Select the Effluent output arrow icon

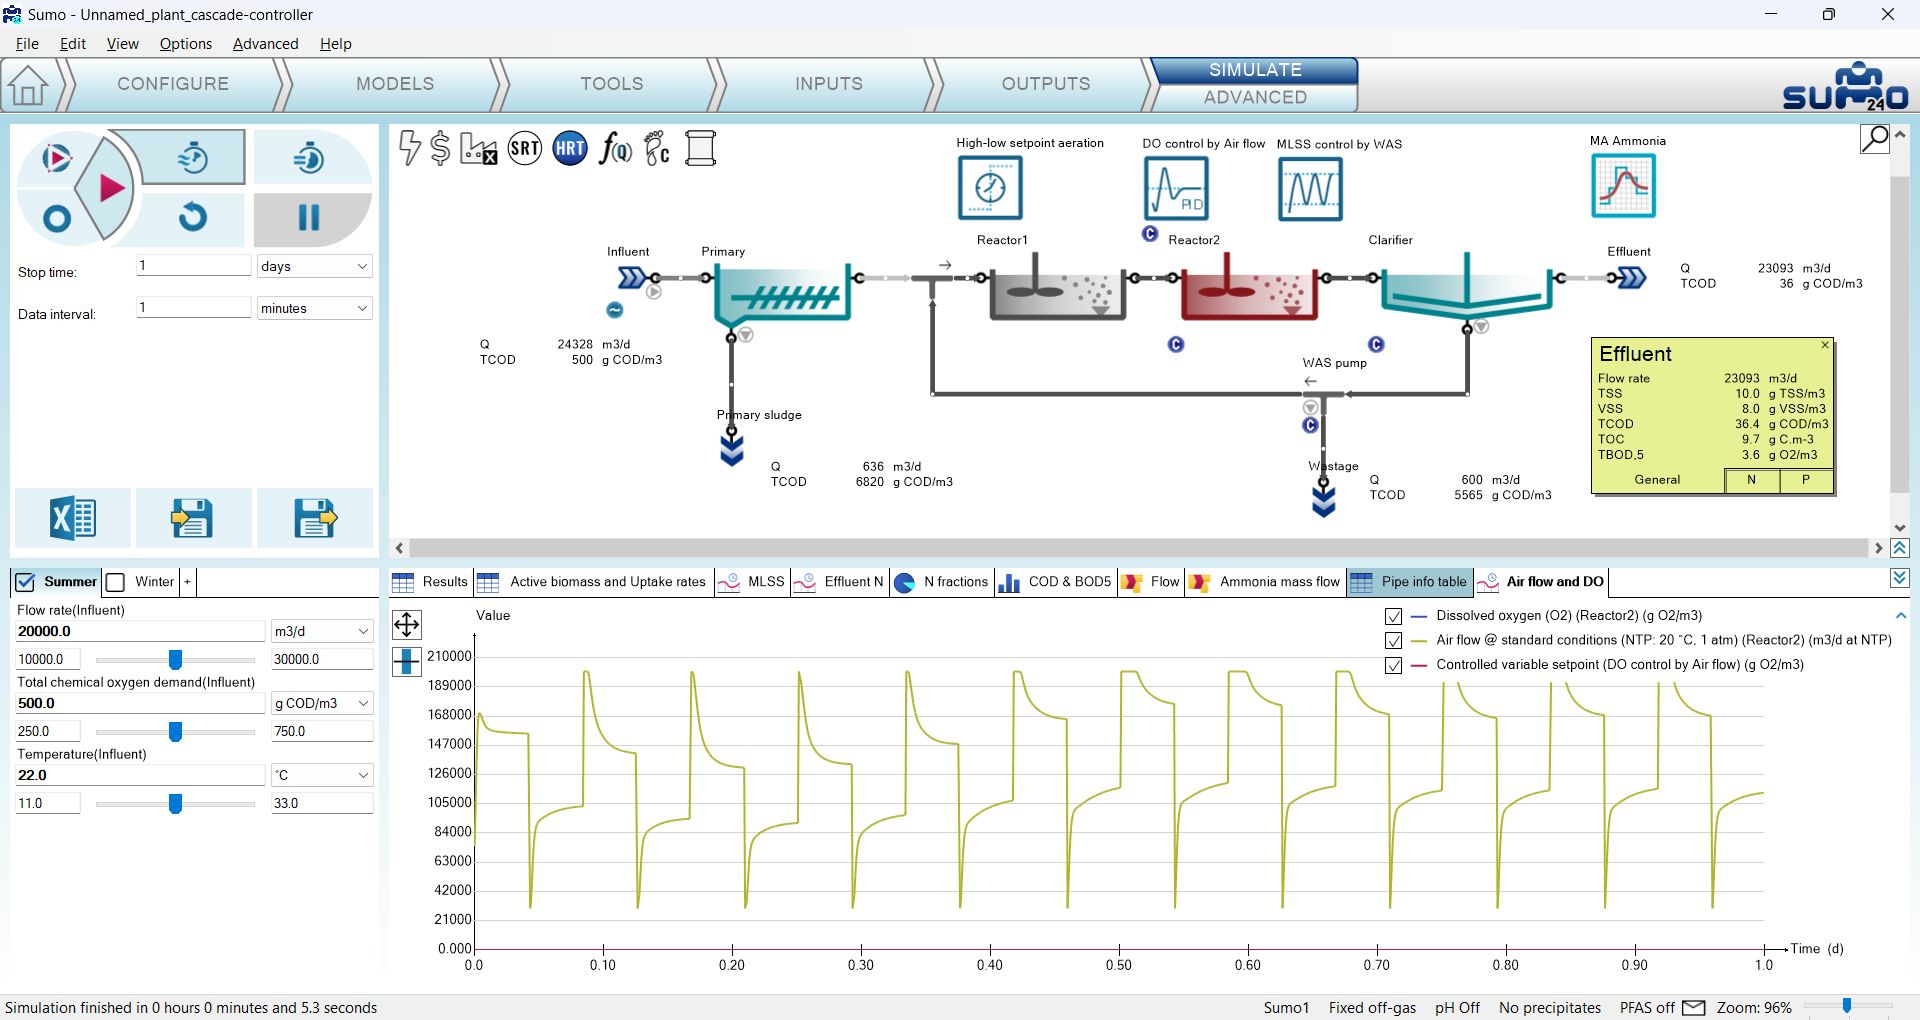point(1632,277)
